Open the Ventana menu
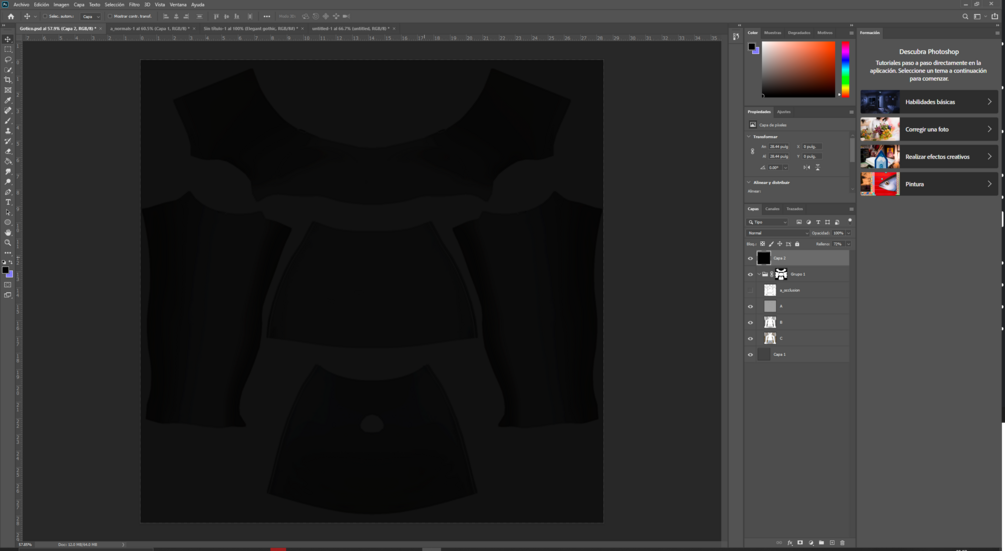The width and height of the screenshot is (1005, 551). tap(178, 4)
